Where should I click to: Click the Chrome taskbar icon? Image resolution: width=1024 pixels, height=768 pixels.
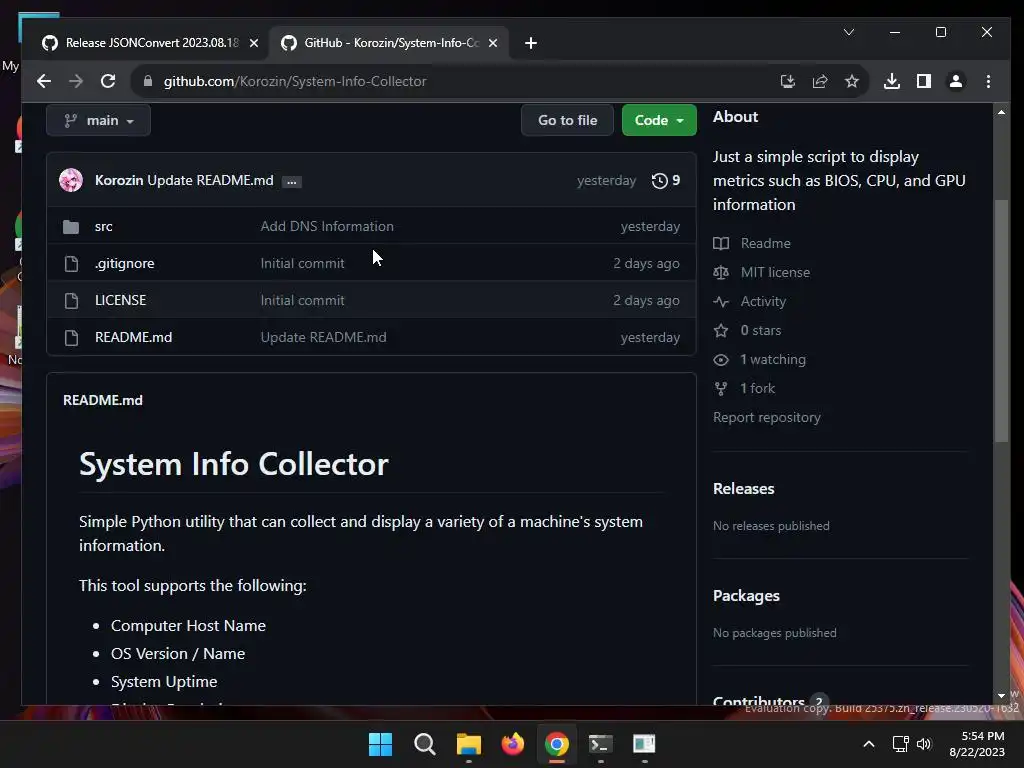(x=557, y=744)
